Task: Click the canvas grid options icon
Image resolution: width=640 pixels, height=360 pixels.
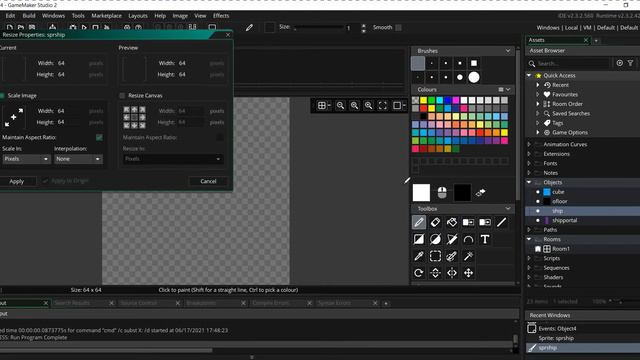Action: point(322,106)
